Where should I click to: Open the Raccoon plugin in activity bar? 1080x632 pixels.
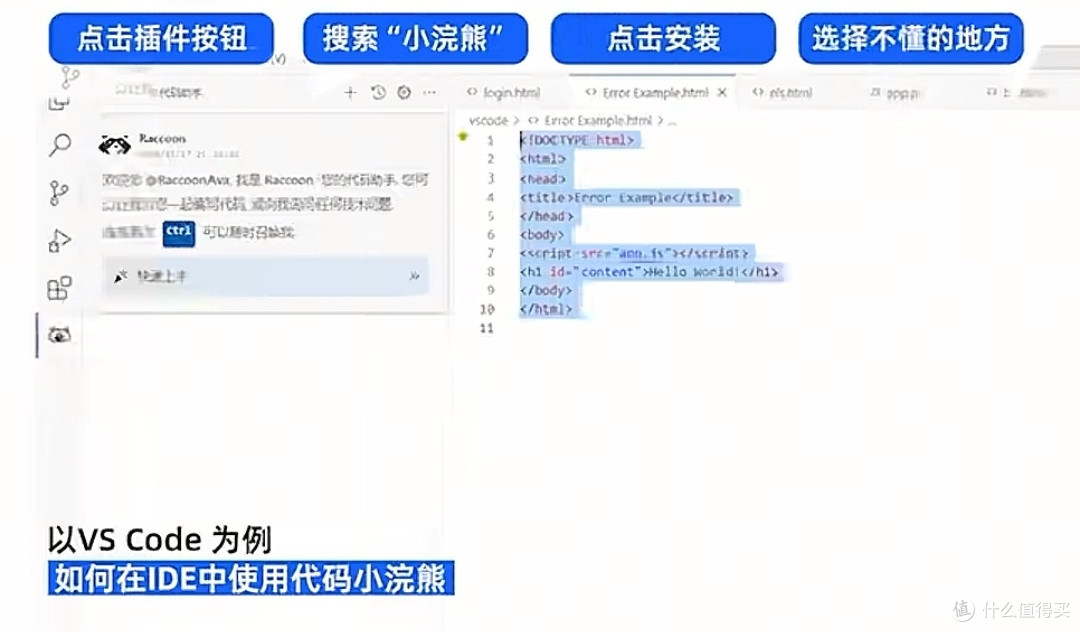pyautogui.click(x=59, y=335)
